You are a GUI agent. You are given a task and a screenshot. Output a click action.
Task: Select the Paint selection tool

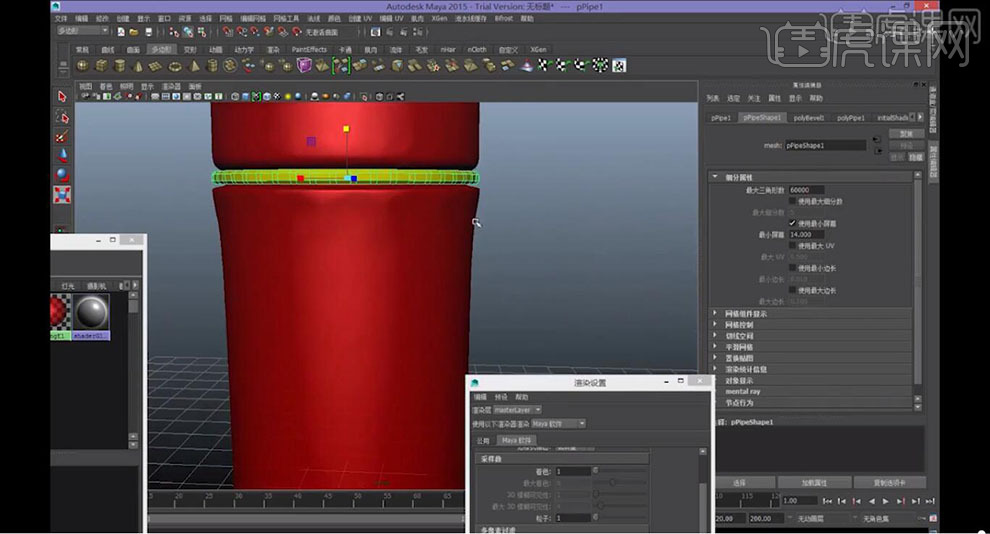[x=62, y=136]
